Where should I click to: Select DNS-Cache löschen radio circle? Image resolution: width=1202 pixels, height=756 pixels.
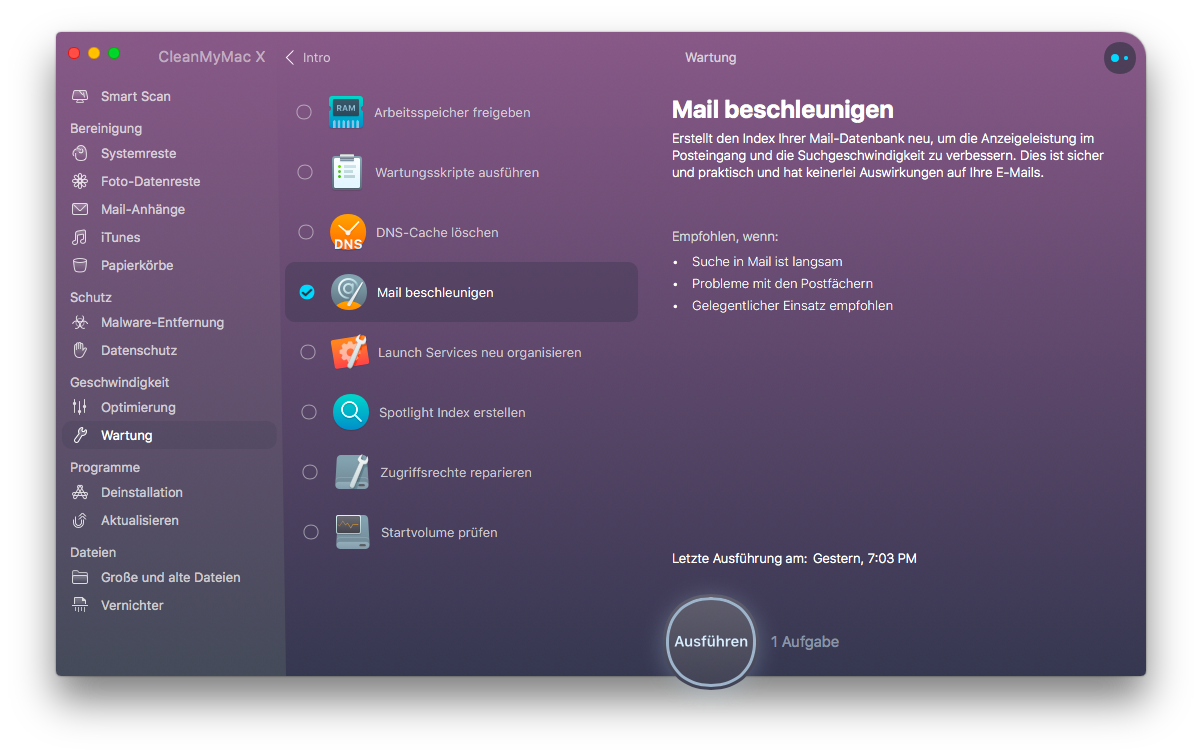[306, 232]
